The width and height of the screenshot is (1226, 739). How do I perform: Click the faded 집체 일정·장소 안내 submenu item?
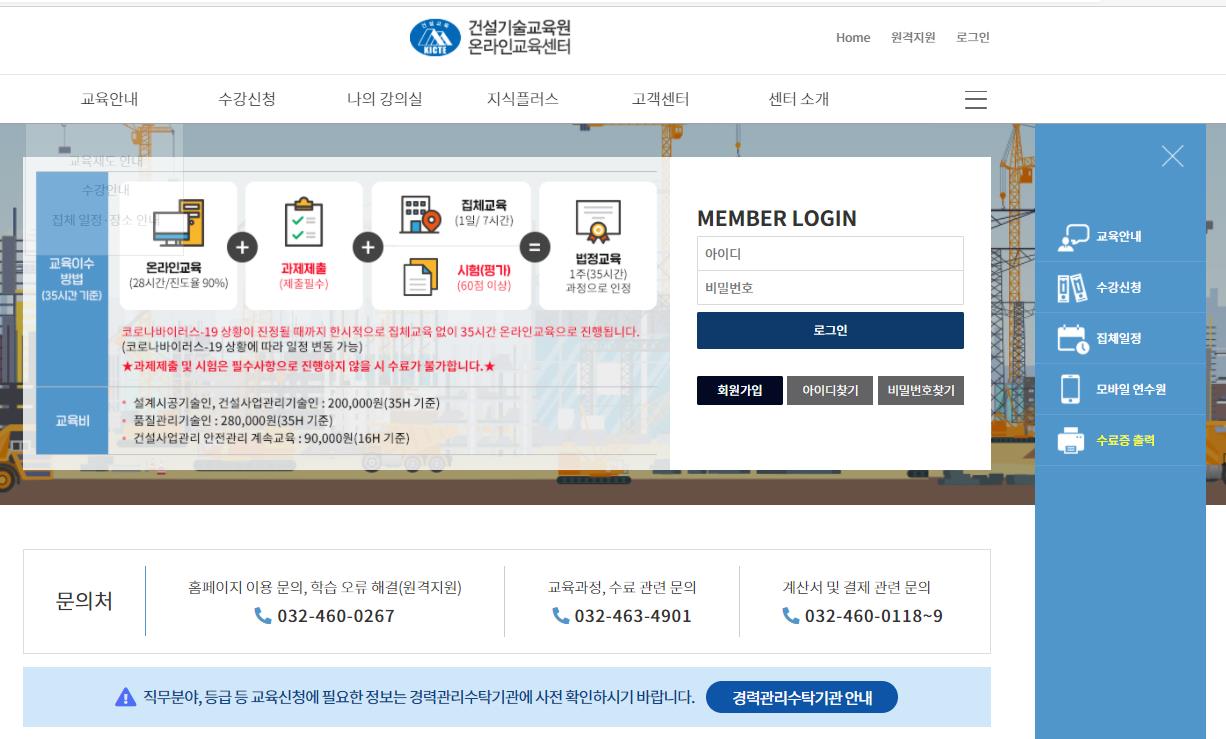pos(105,219)
